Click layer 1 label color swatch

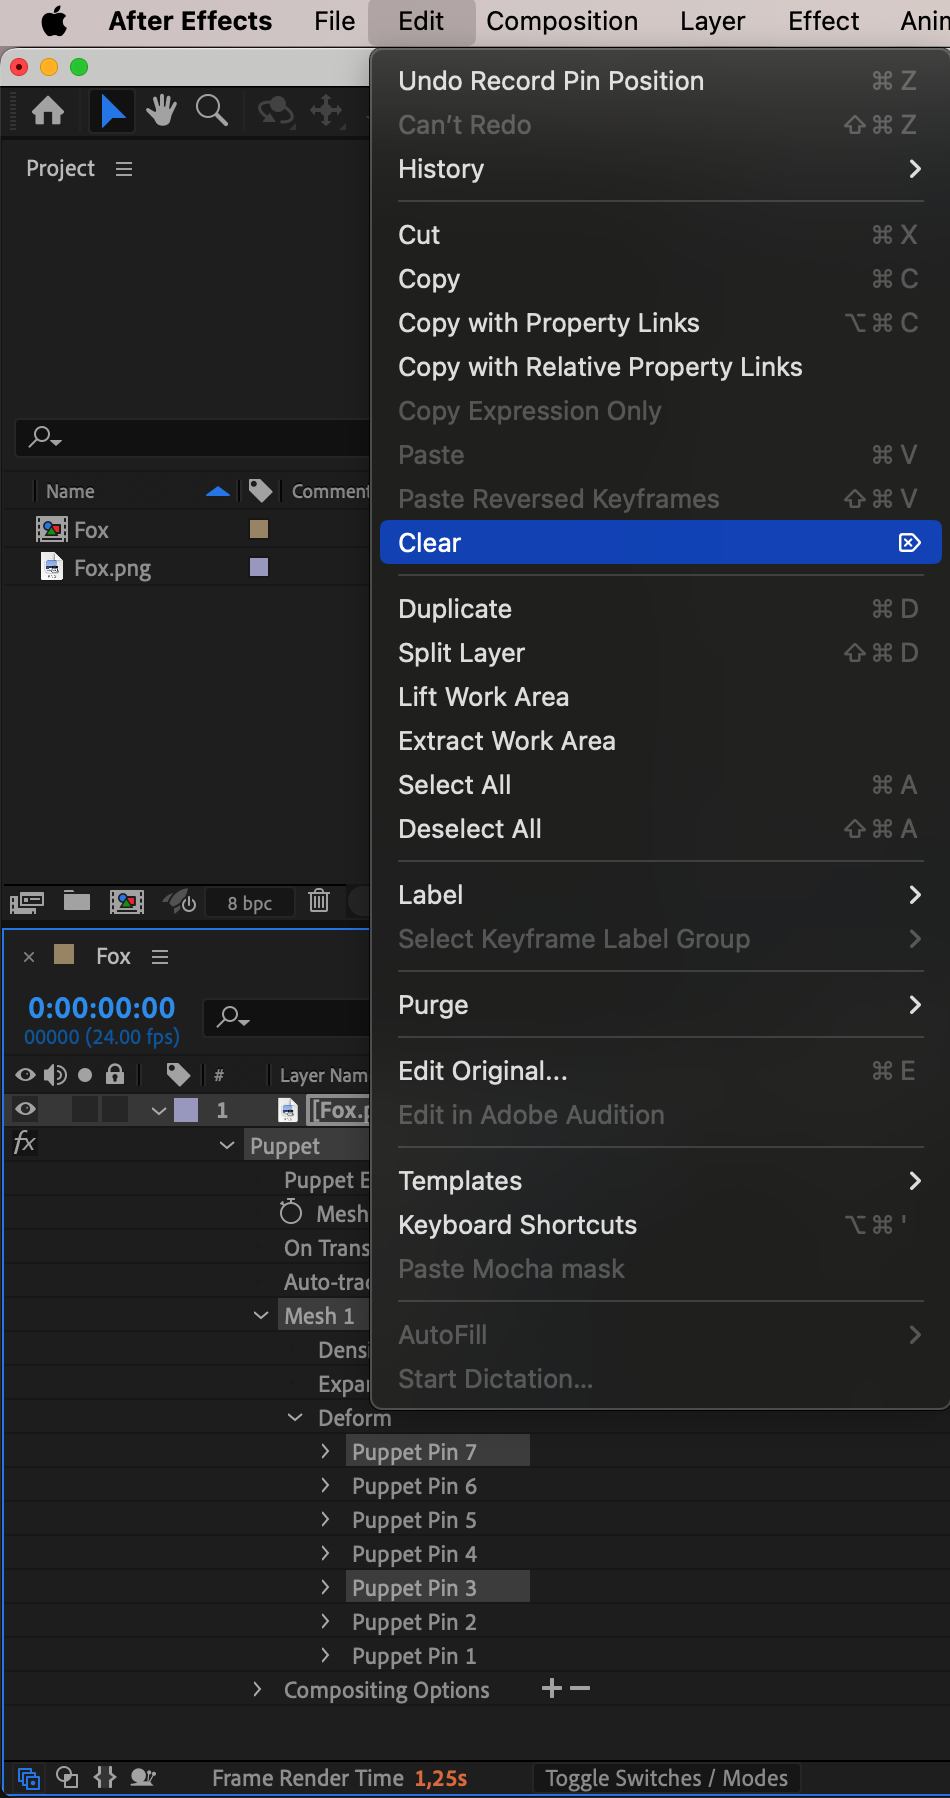tap(186, 1110)
